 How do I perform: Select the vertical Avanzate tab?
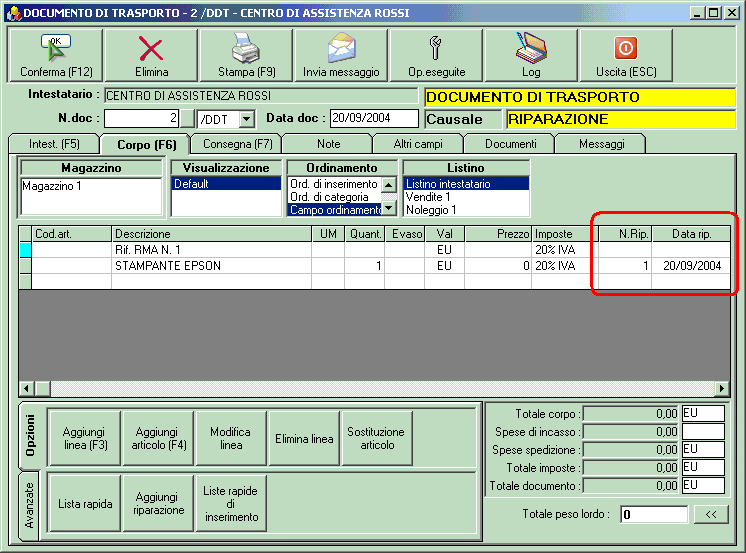click(30, 505)
